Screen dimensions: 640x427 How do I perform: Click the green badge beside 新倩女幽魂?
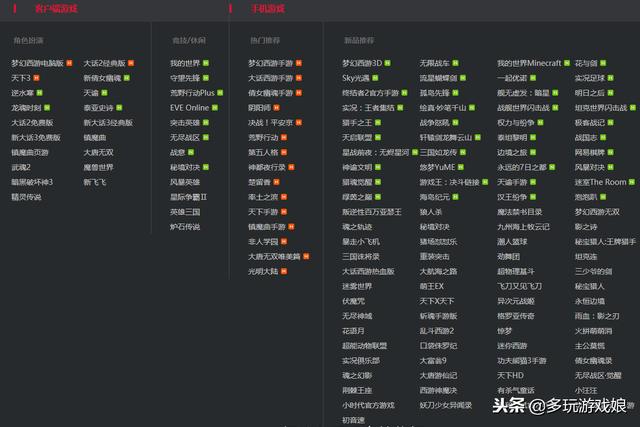127,78
